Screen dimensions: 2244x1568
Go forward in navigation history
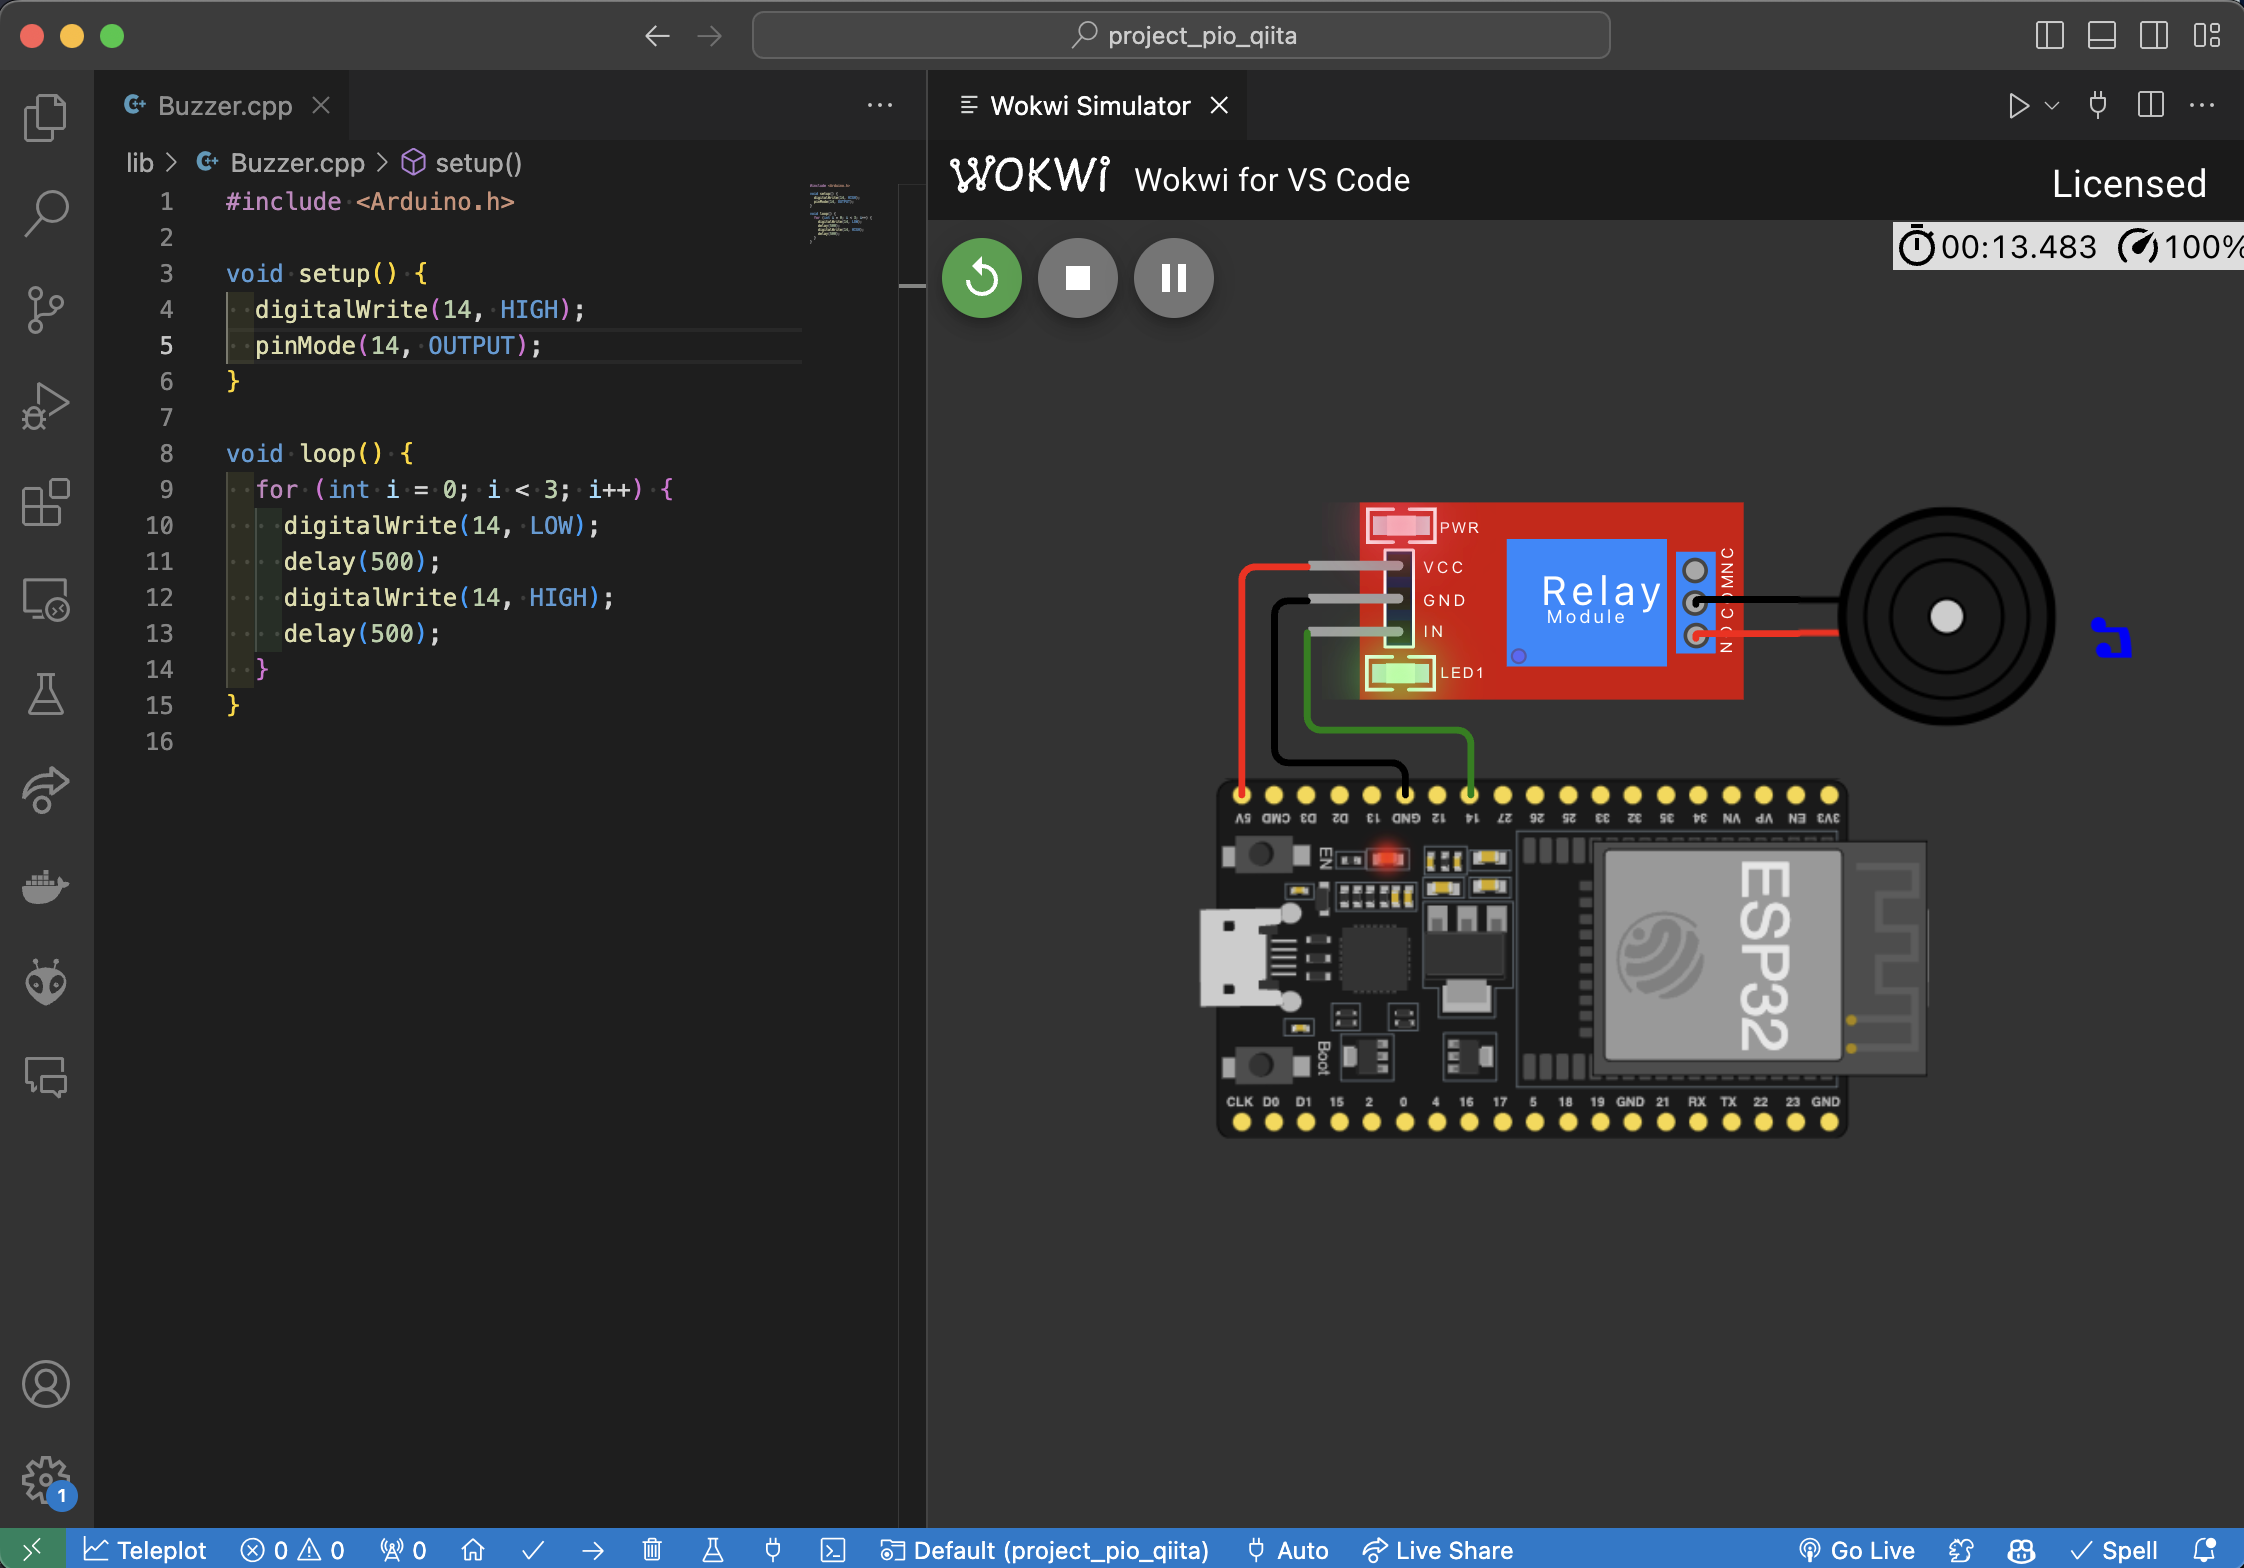pyautogui.click(x=709, y=36)
